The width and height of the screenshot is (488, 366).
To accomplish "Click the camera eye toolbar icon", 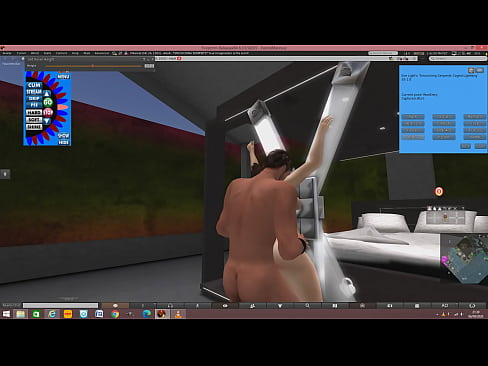I will point(225,306).
